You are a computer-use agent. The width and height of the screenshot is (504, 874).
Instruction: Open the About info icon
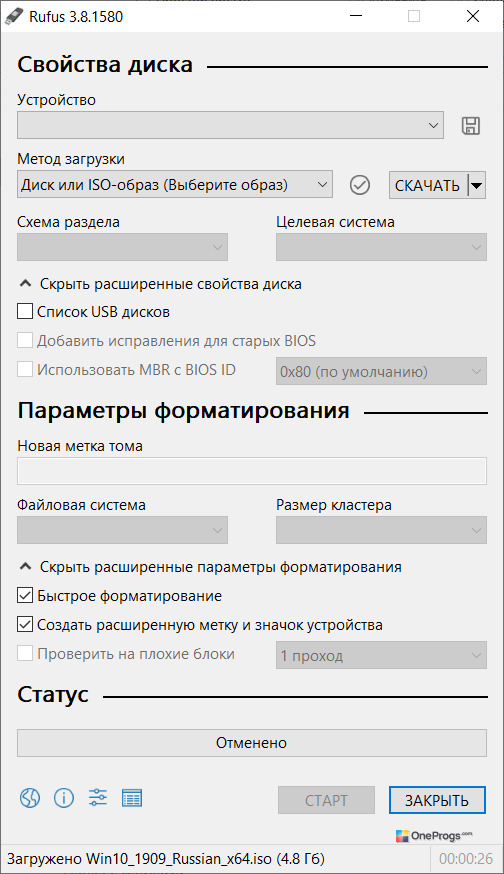(x=64, y=798)
